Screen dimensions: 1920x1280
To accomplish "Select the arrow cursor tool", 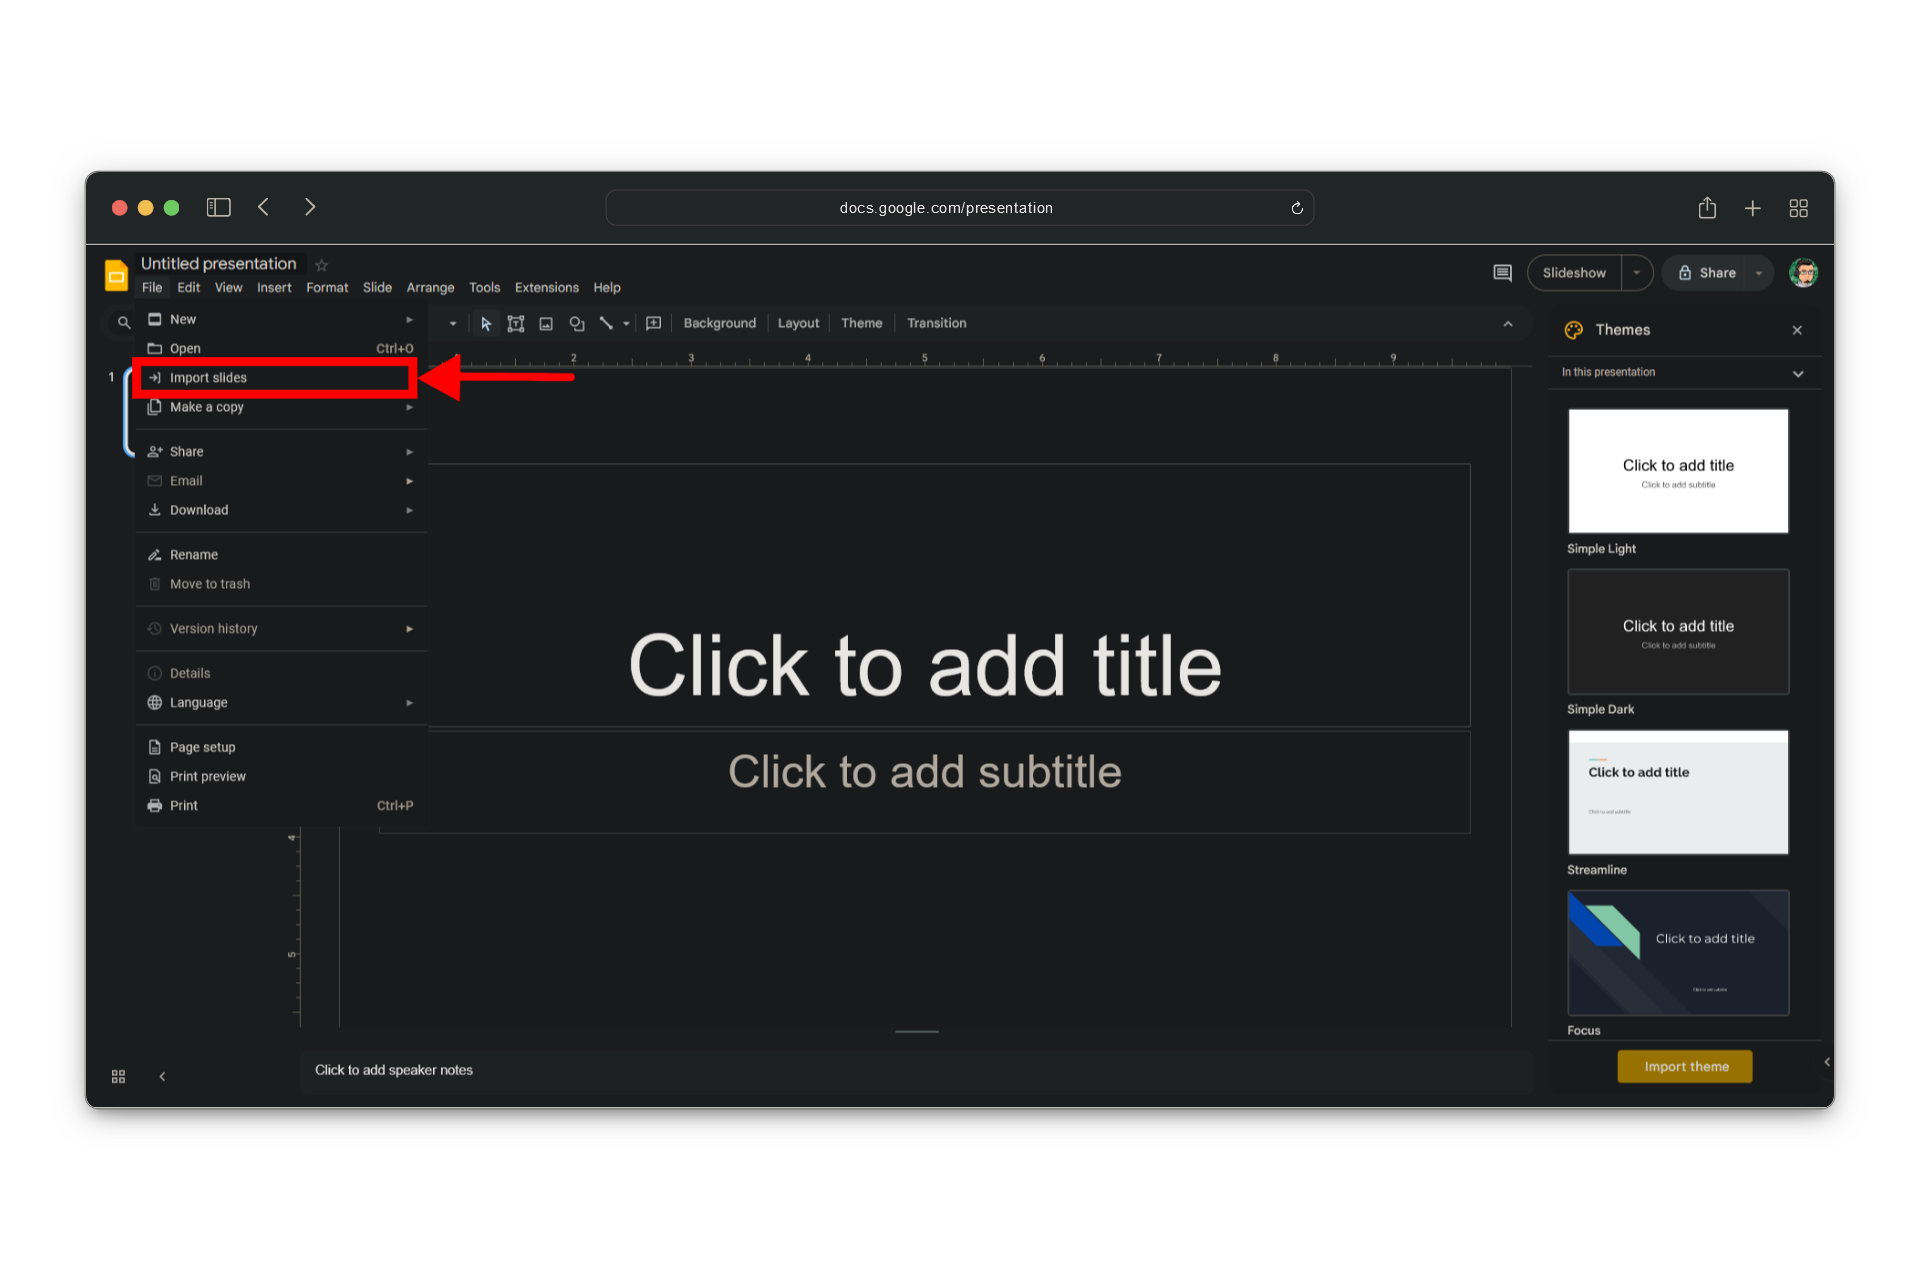I will click(x=486, y=323).
